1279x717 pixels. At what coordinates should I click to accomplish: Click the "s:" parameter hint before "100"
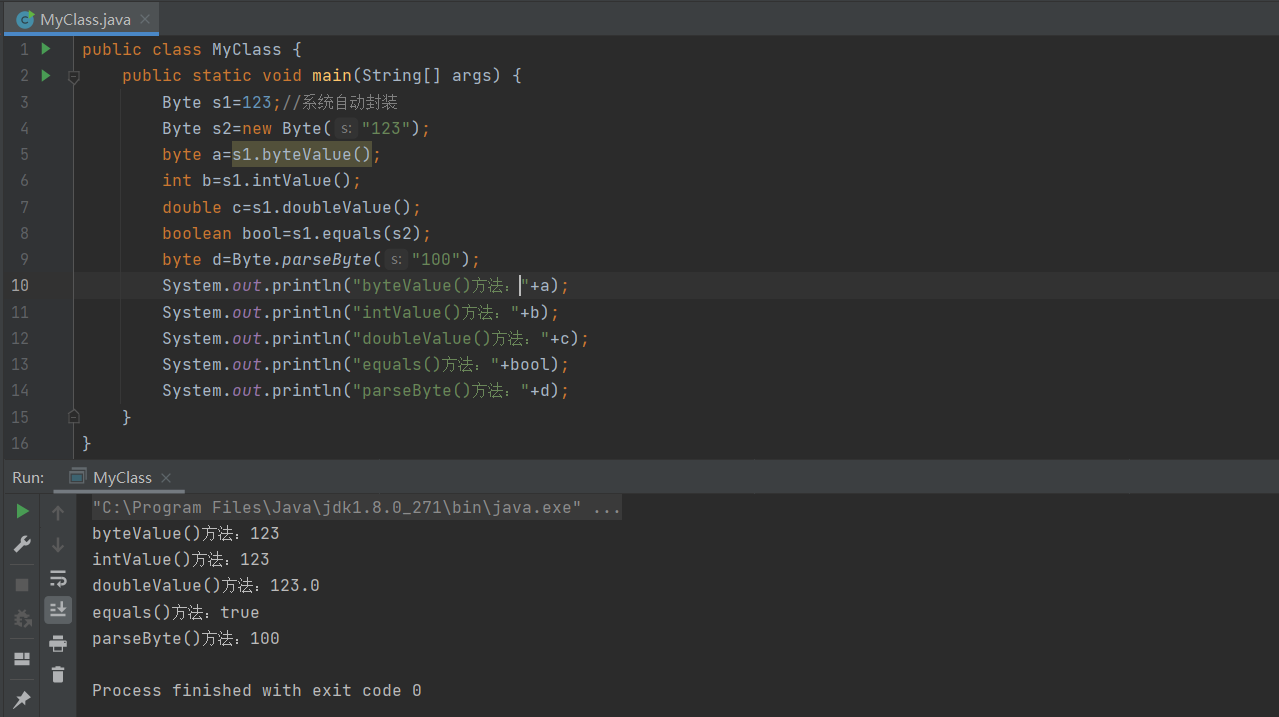397,259
